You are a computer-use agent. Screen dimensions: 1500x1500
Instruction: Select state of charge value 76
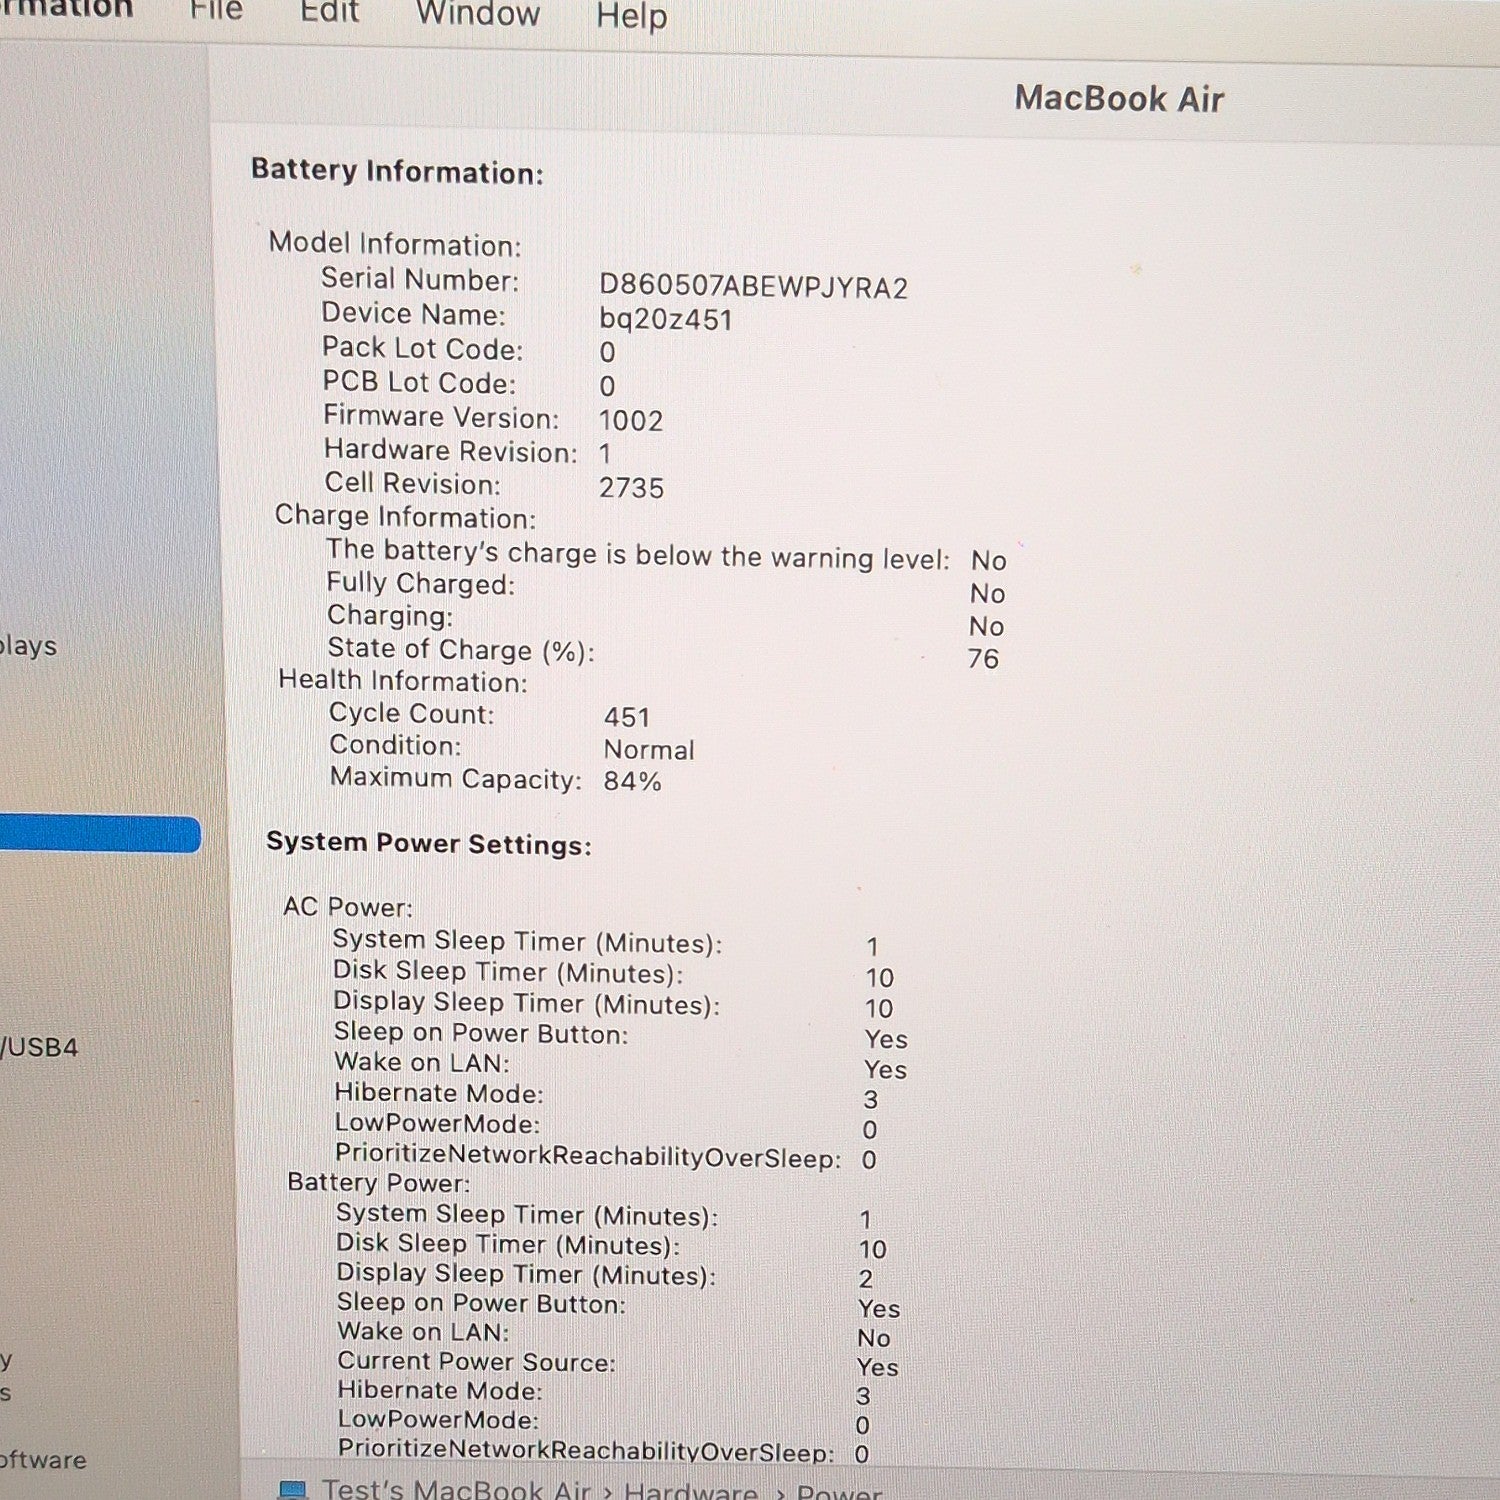click(983, 658)
